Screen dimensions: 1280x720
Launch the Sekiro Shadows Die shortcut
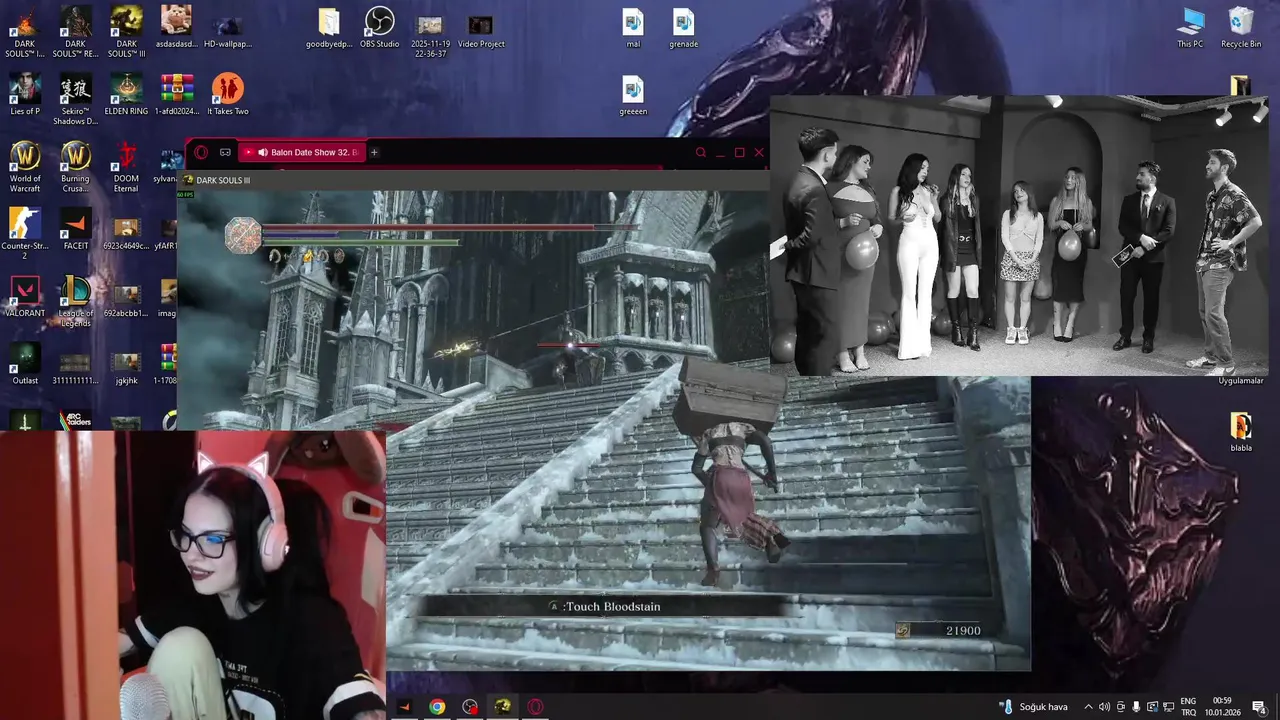[x=75, y=99]
